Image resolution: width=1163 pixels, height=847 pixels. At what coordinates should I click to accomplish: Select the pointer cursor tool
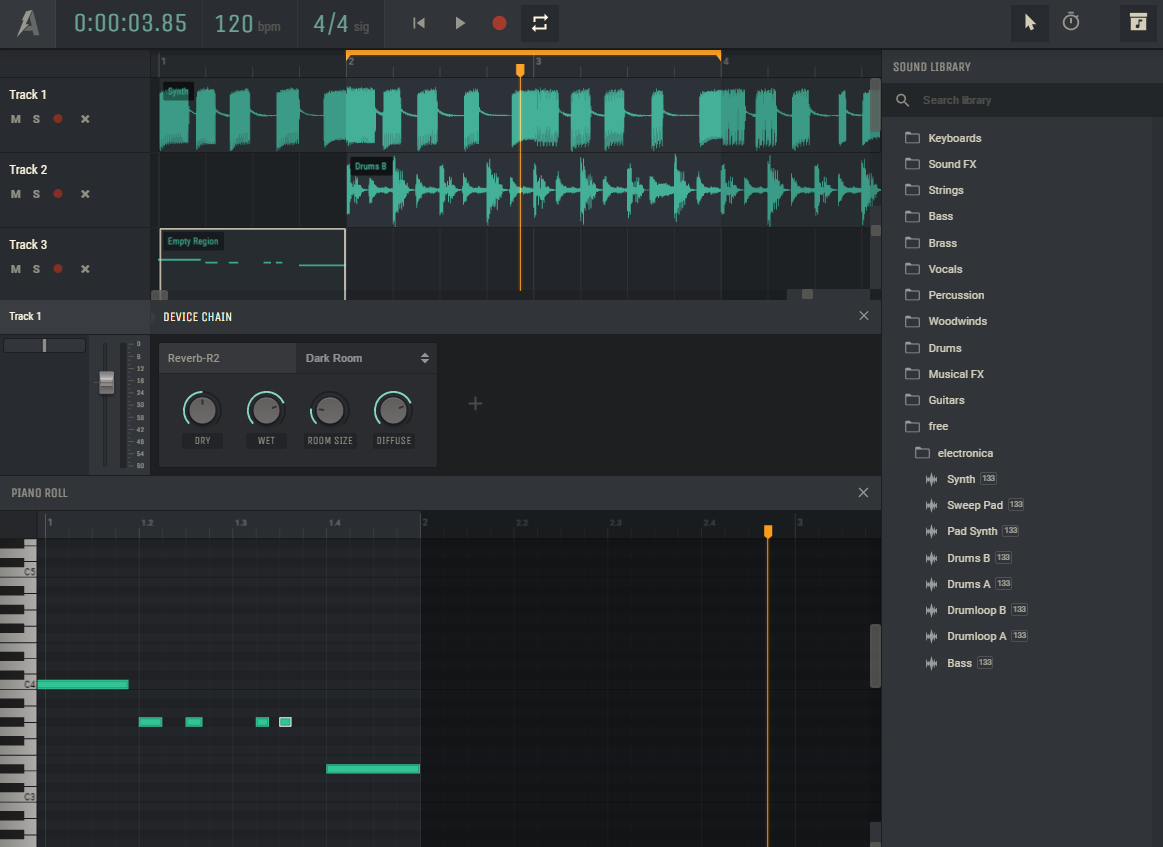click(x=1030, y=23)
